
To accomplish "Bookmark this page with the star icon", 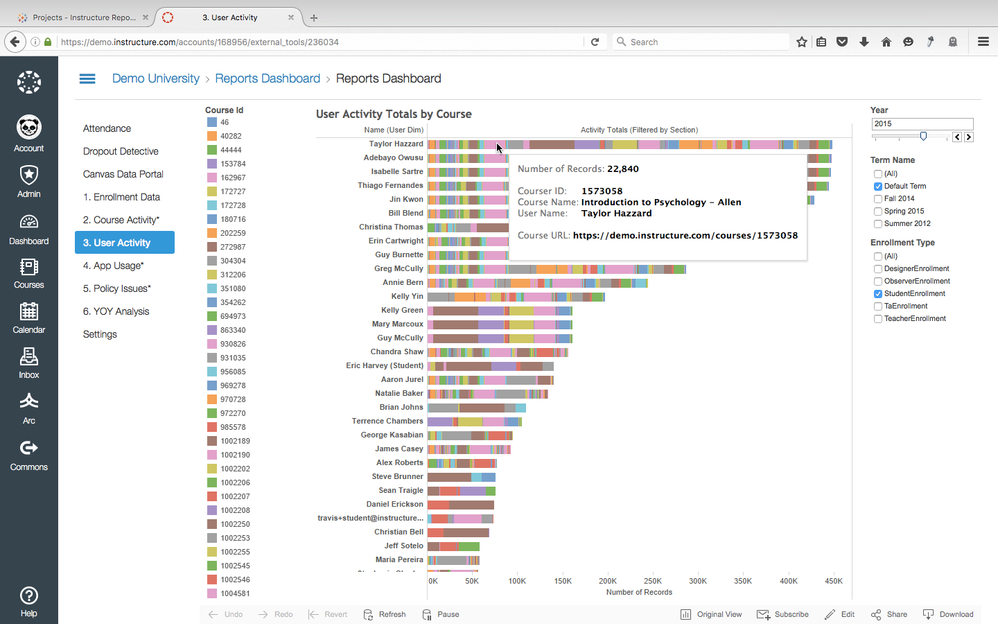I will pos(802,41).
